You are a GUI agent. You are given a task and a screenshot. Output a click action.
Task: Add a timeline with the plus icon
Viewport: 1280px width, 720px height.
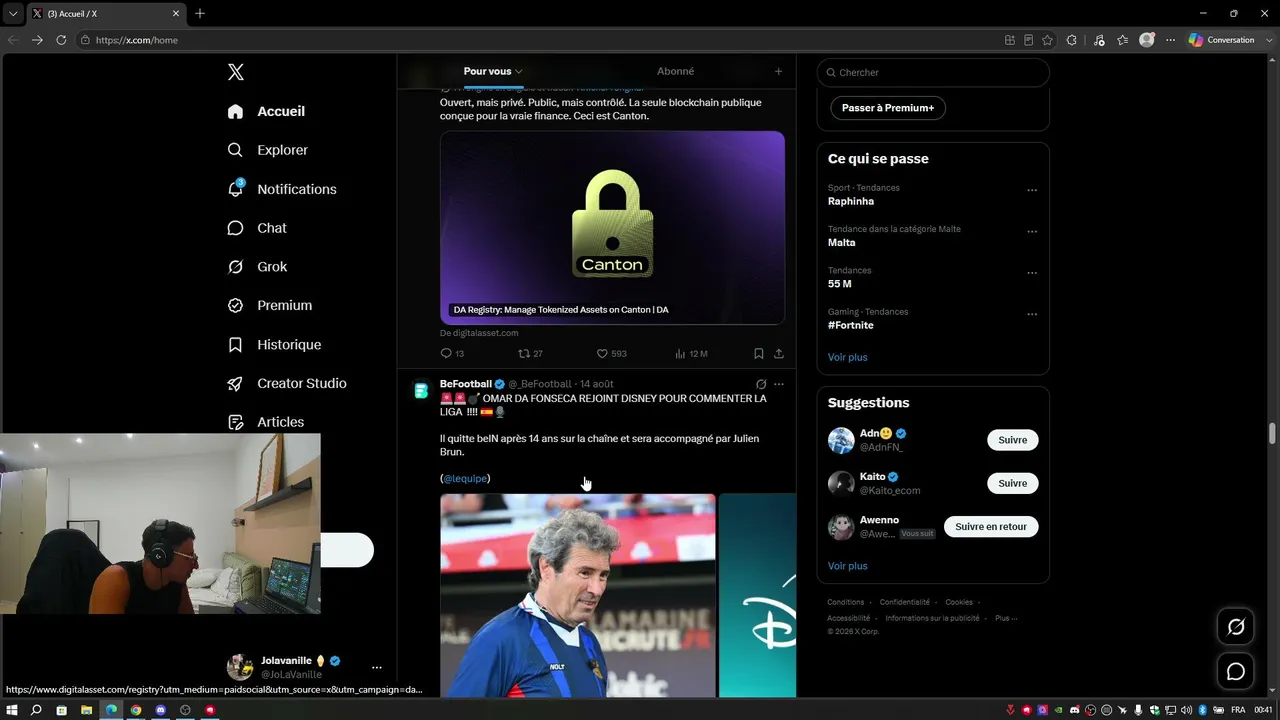tap(778, 71)
